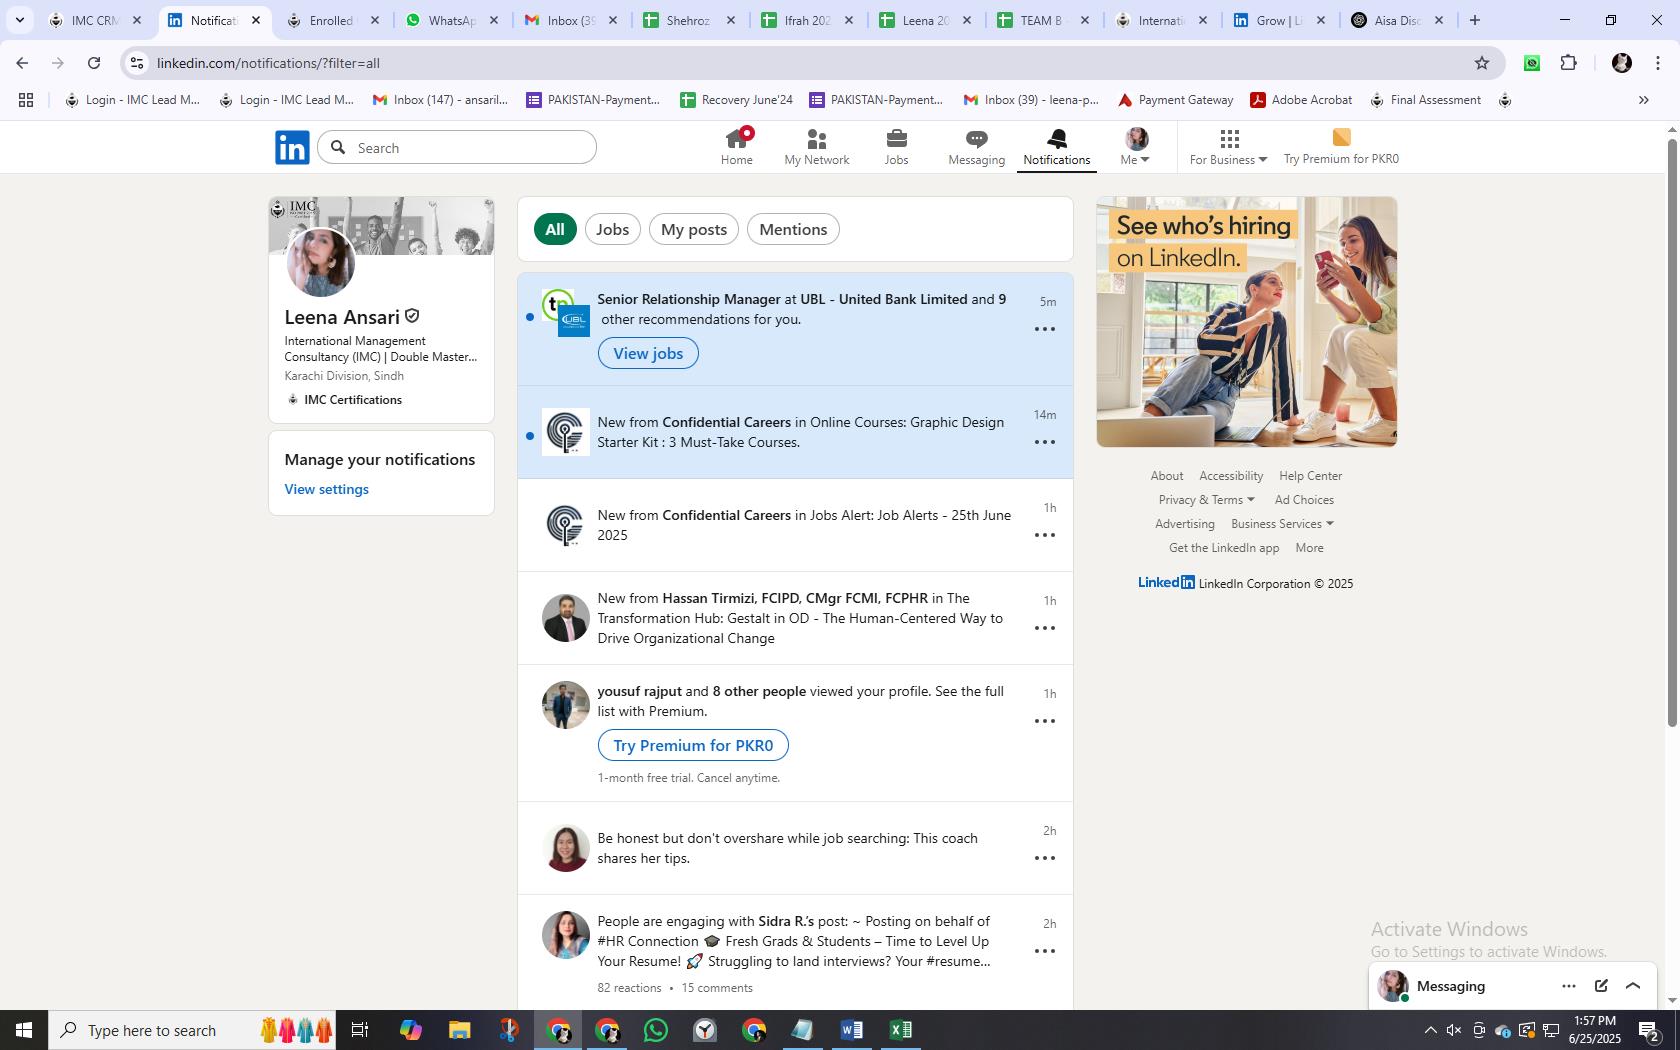Compose a new message from messaging overlay
The height and width of the screenshot is (1050, 1680).
(1601, 986)
